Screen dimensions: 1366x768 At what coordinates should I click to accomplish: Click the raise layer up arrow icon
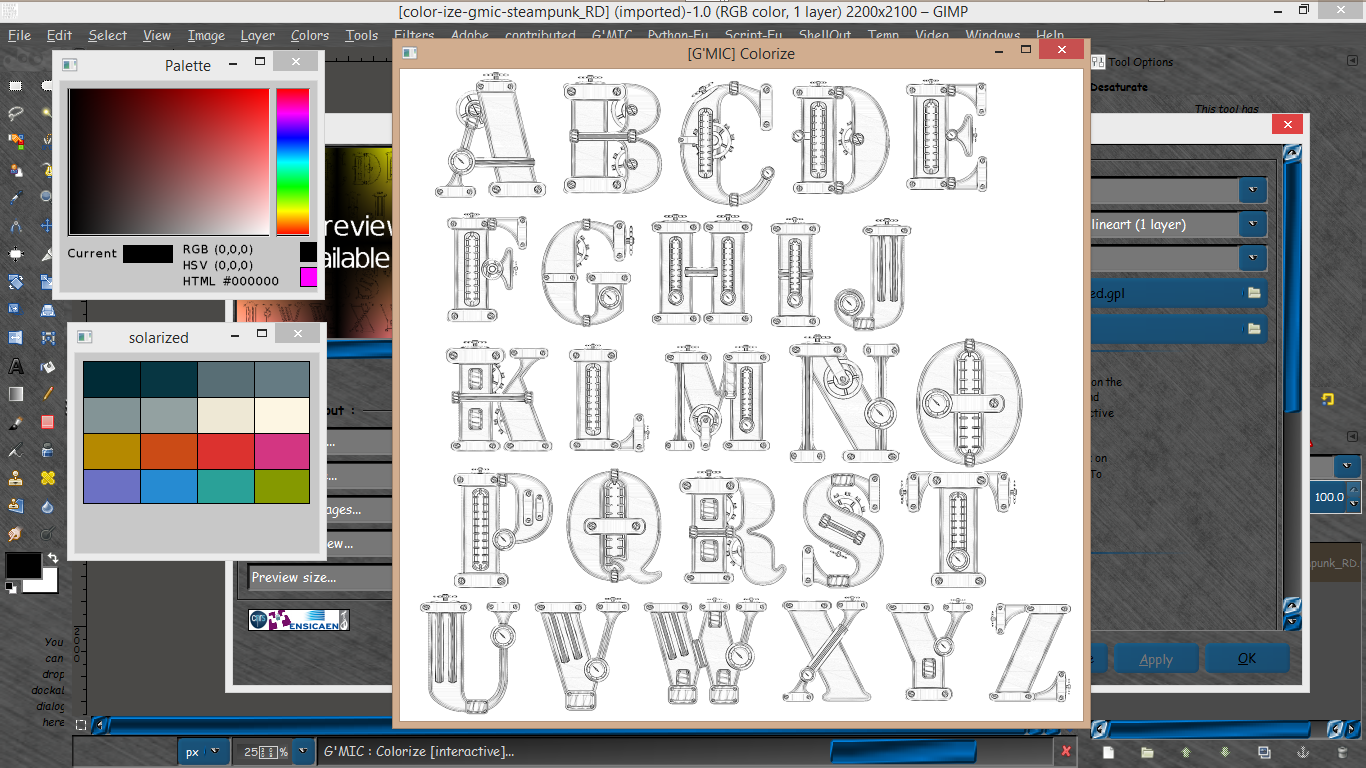tap(1186, 752)
